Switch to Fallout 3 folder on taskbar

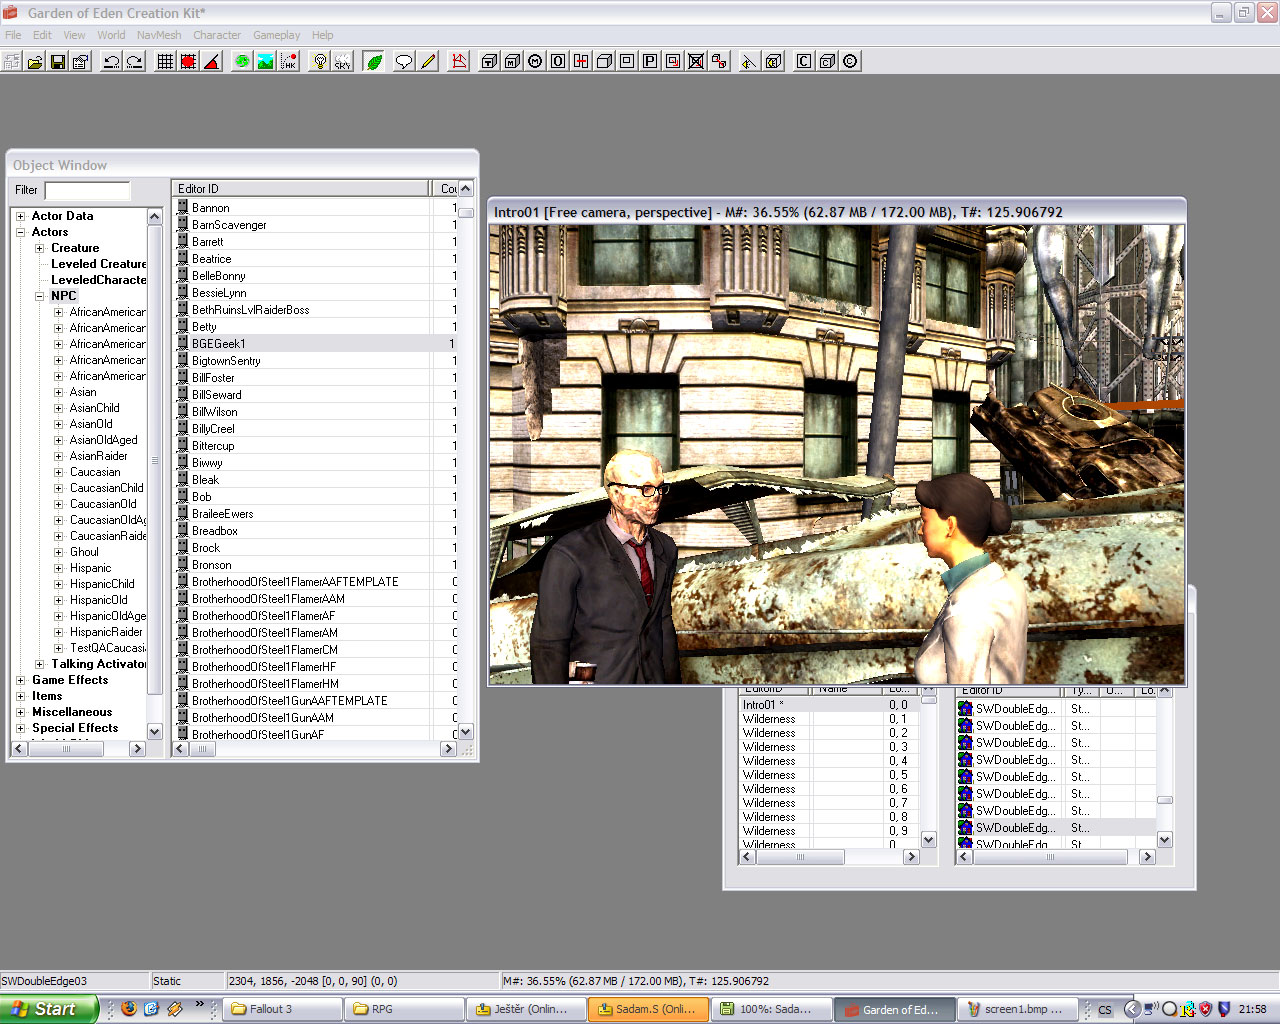tap(282, 1009)
